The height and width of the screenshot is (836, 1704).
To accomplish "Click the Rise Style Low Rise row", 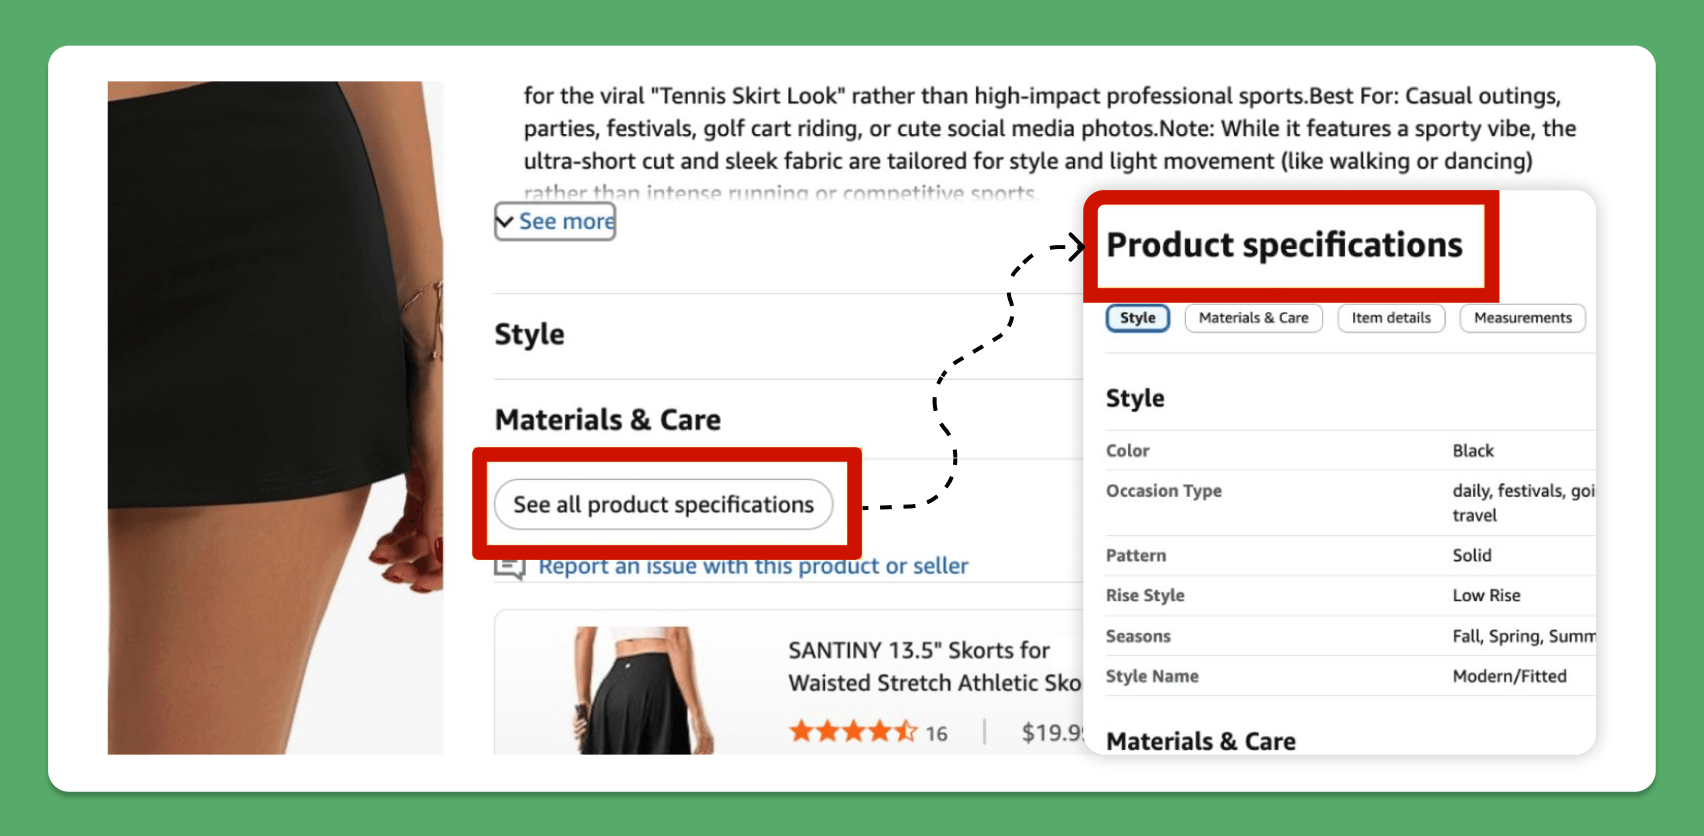I will 1350,596.
